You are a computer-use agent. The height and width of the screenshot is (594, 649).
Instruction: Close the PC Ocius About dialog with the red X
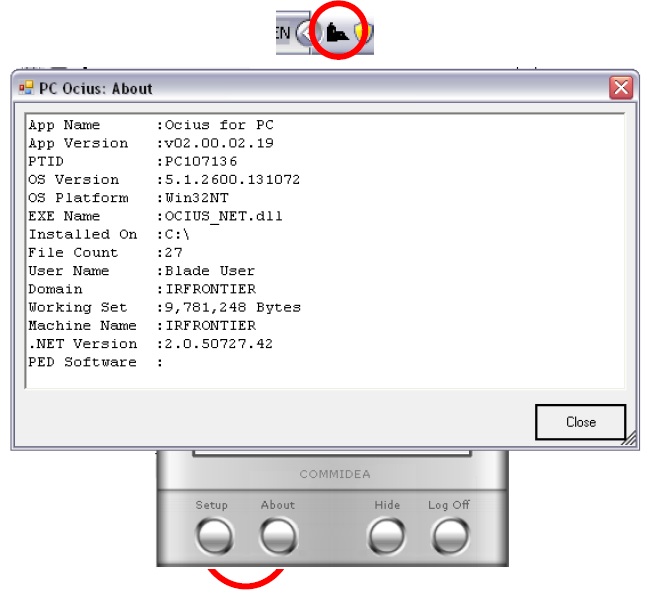[x=621, y=87]
